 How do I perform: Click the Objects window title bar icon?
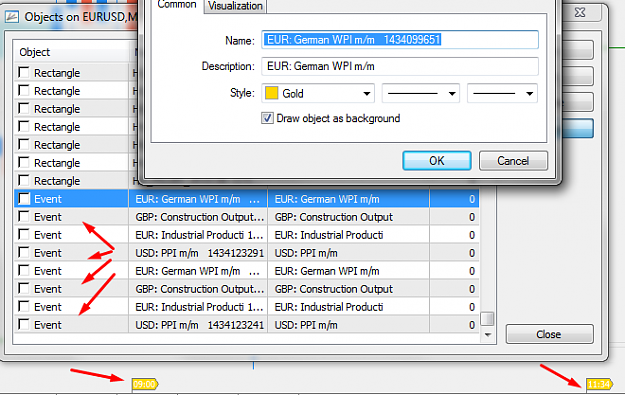coord(12,17)
